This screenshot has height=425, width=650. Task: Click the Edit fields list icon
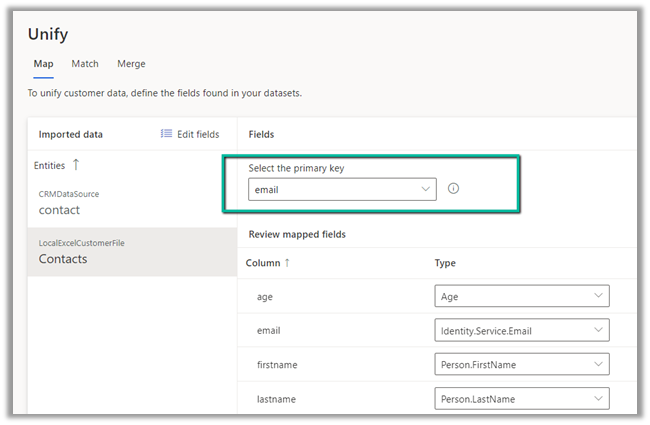tap(167, 134)
